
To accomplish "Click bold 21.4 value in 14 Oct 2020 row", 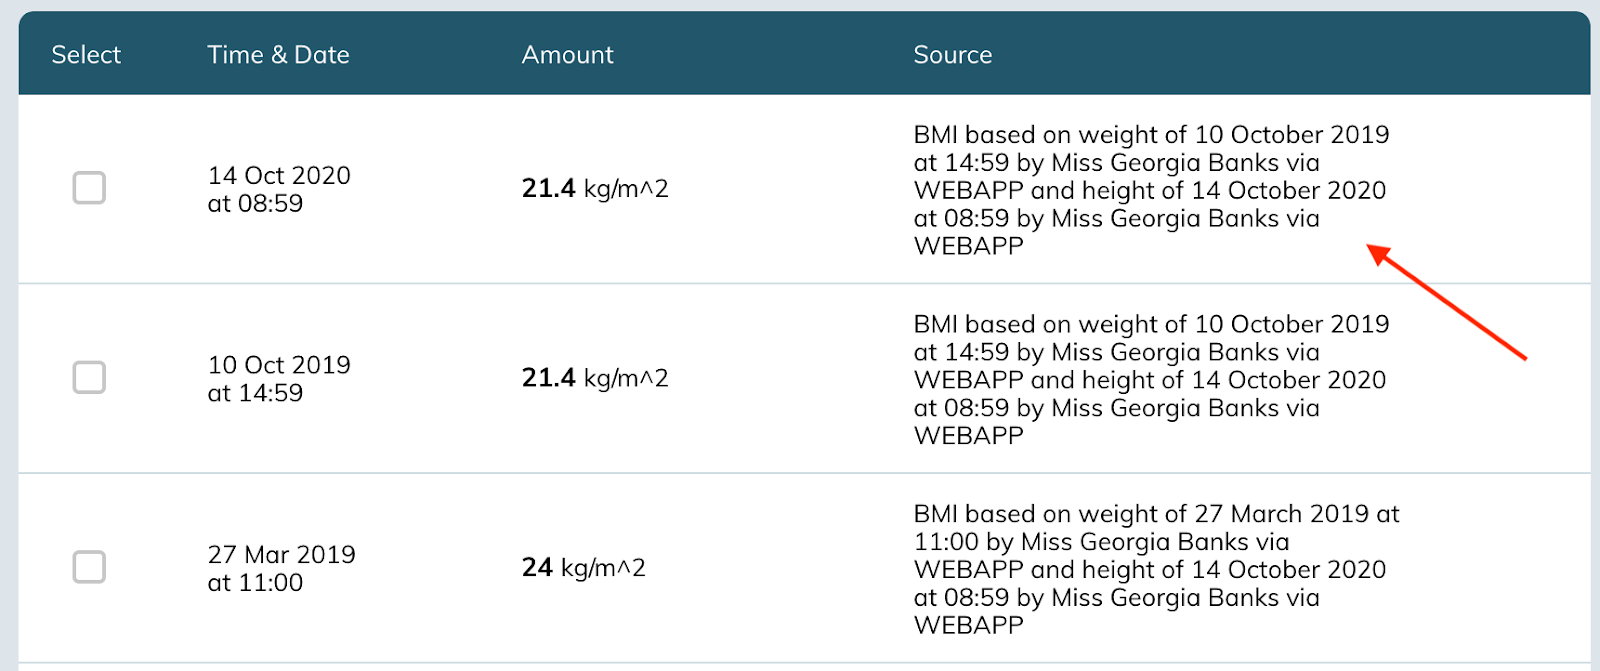I will tap(548, 188).
